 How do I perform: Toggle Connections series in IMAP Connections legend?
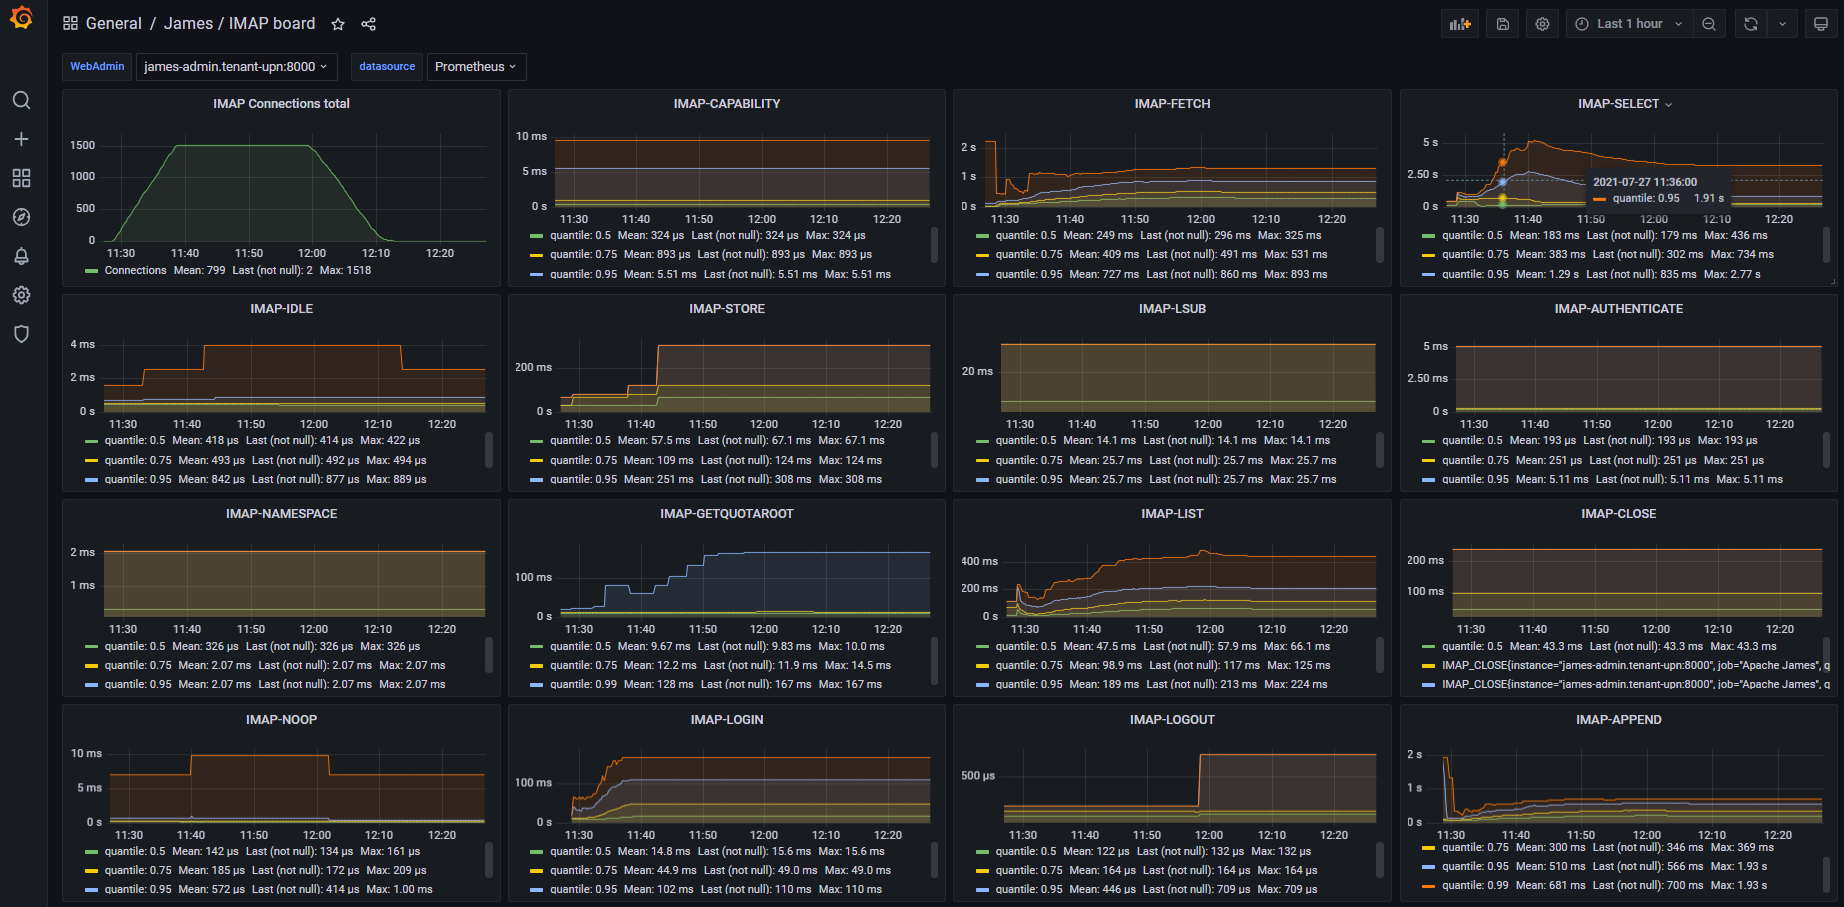click(x=135, y=270)
